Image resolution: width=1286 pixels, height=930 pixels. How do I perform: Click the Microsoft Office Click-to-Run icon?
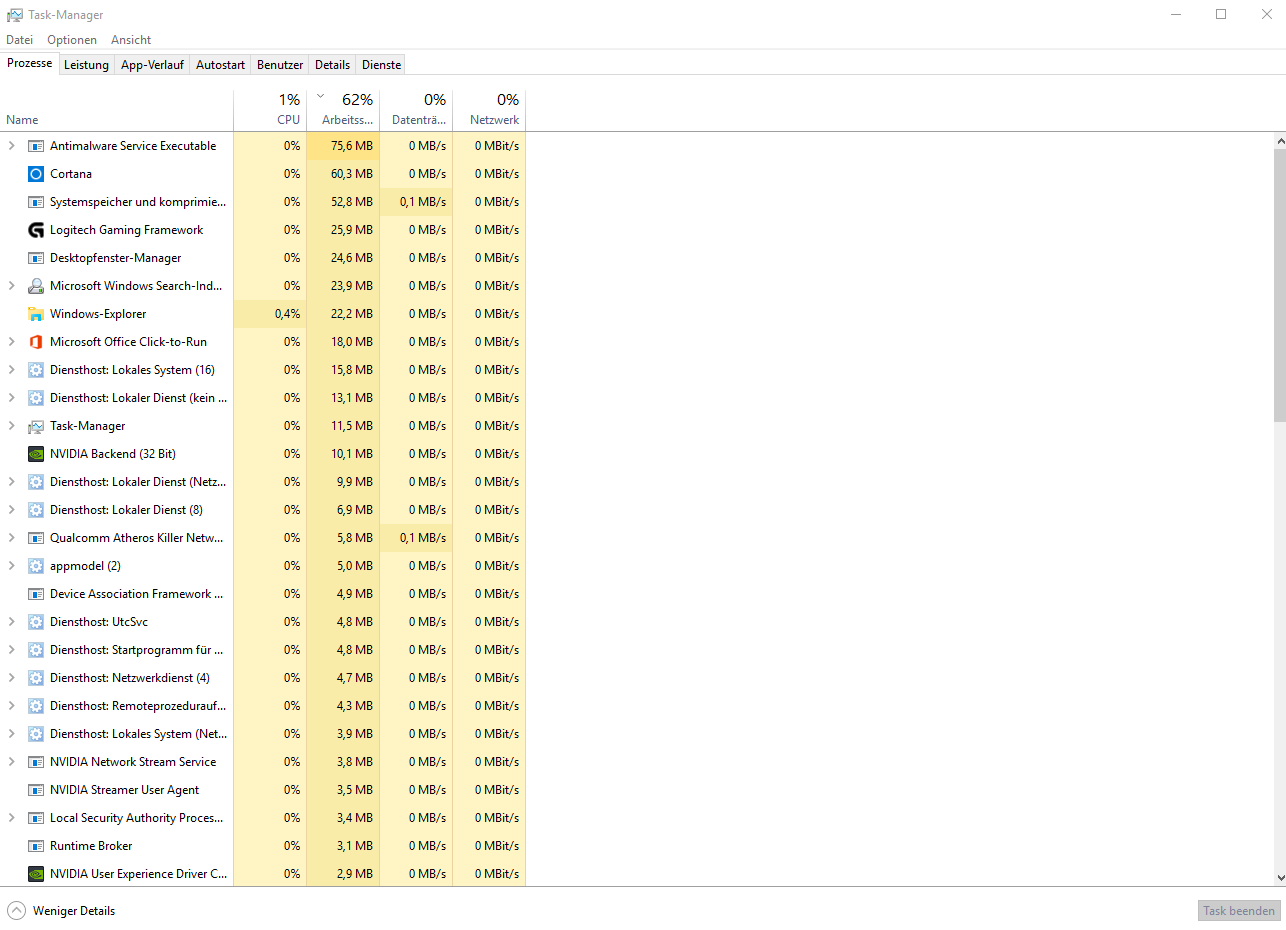pos(36,342)
